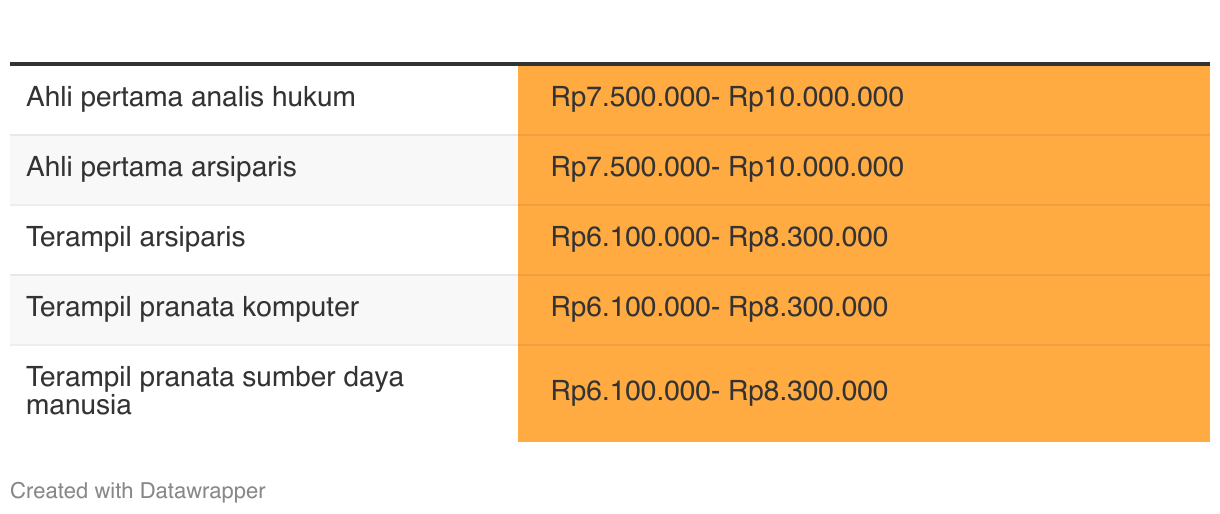
Task: Click Rp10.000.000 in the analis hukum row
Action: pyautogui.click(x=816, y=97)
